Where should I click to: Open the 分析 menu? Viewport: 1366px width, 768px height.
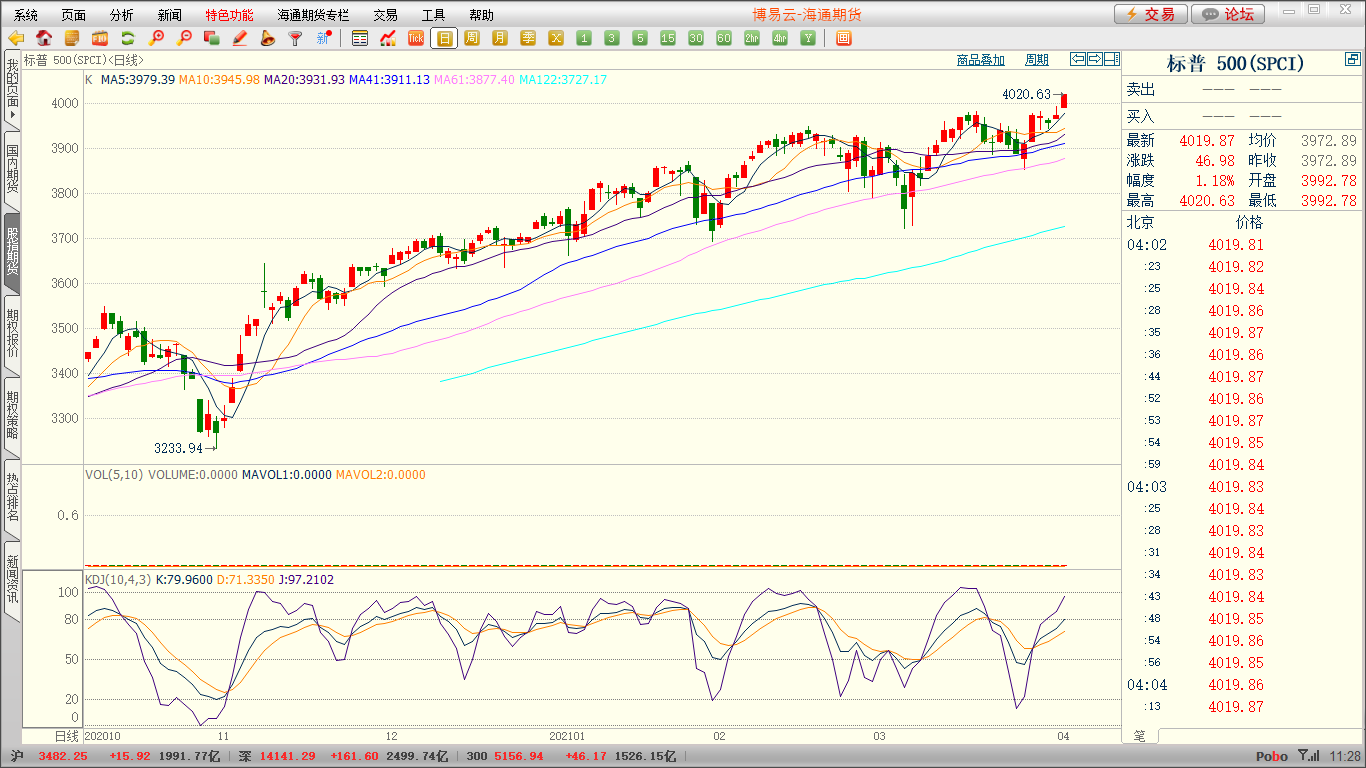[x=122, y=15]
